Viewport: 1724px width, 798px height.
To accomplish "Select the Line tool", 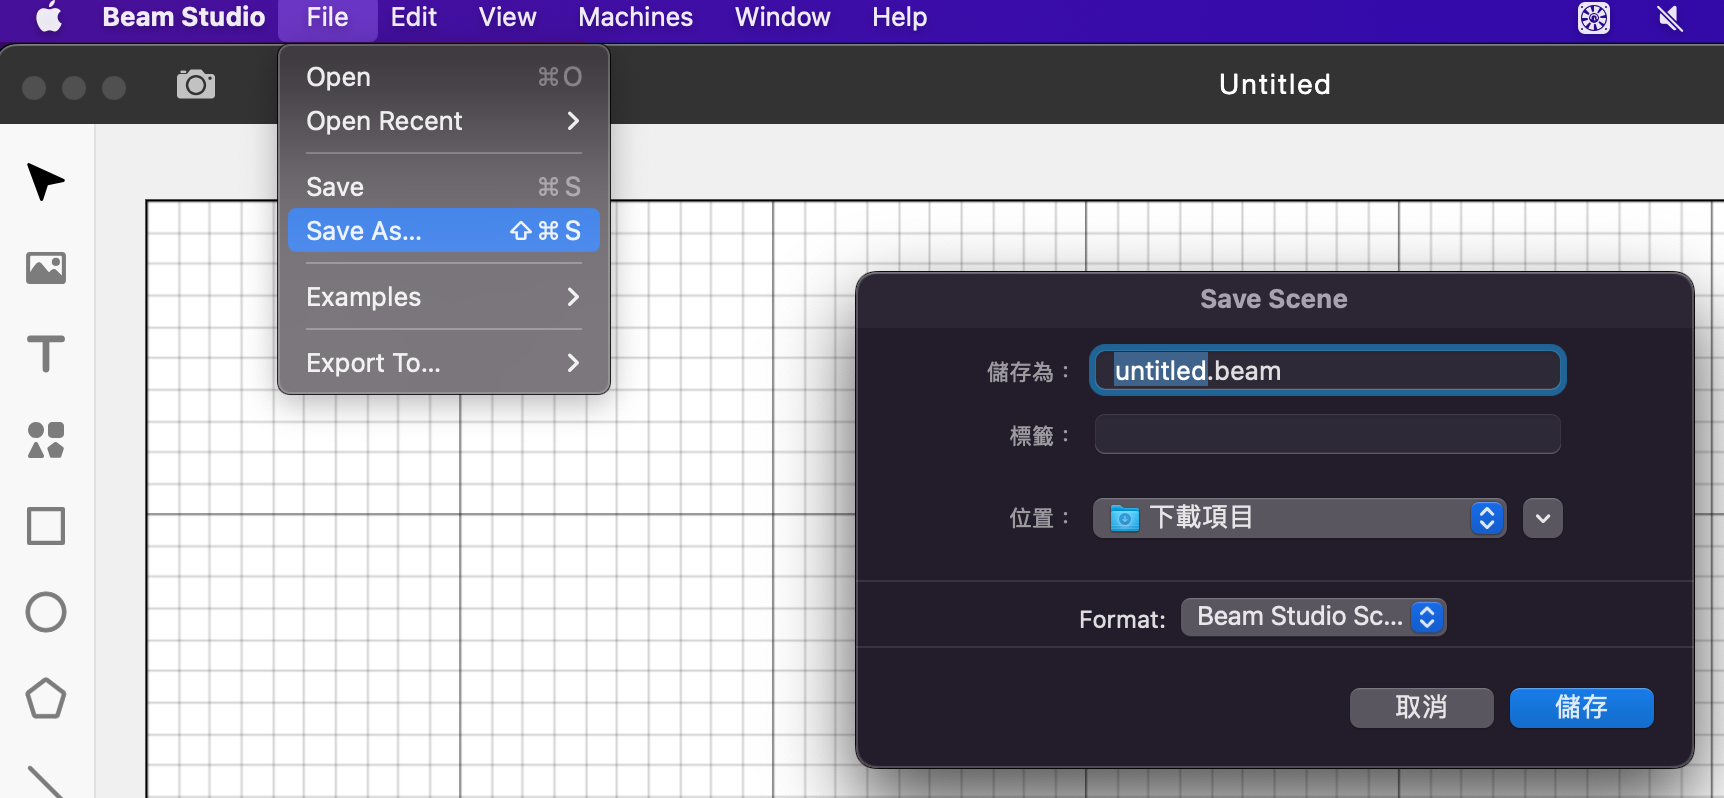I will click(46, 782).
